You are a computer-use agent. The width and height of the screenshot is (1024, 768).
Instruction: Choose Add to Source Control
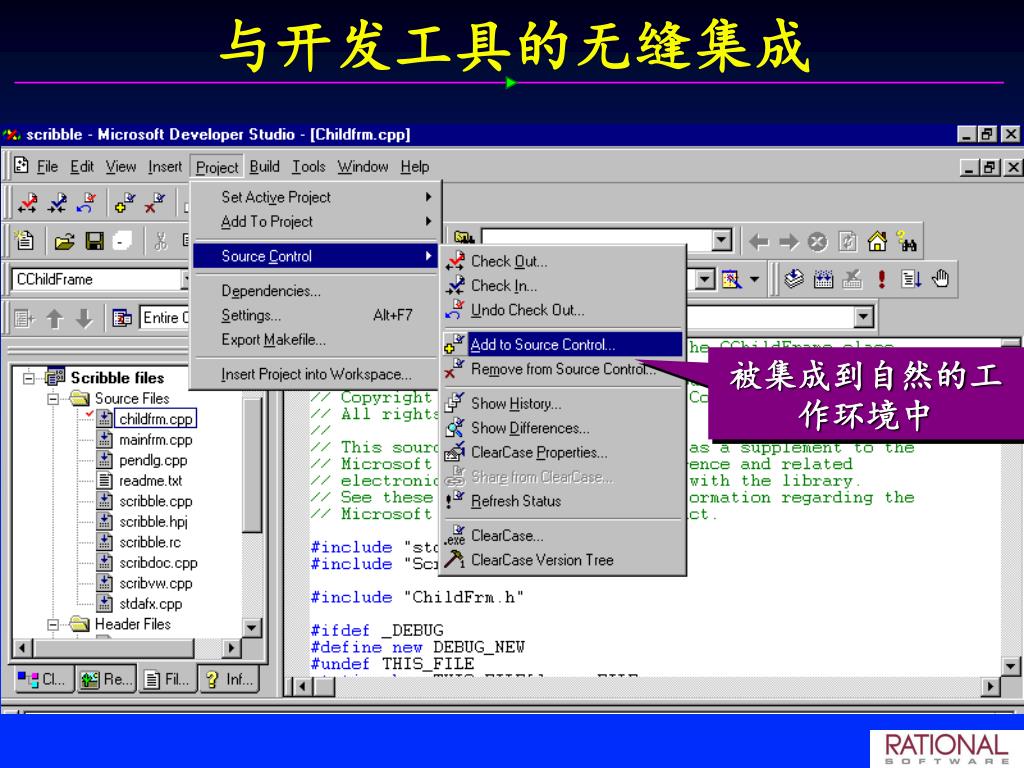pyautogui.click(x=562, y=345)
